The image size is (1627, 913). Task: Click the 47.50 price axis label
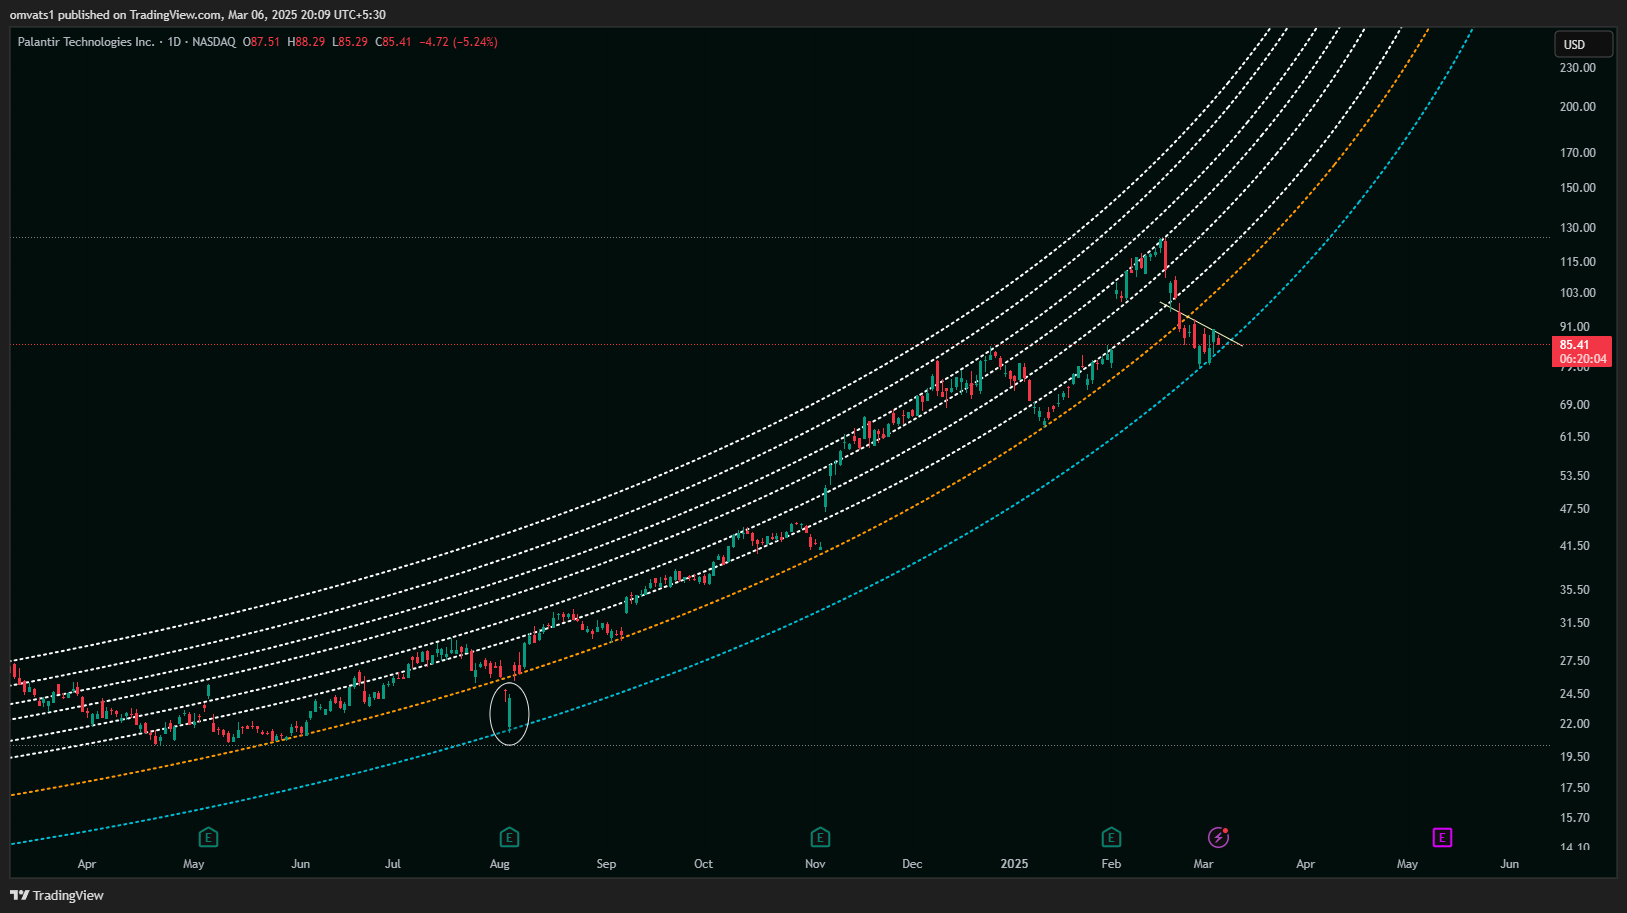[x=1575, y=509]
